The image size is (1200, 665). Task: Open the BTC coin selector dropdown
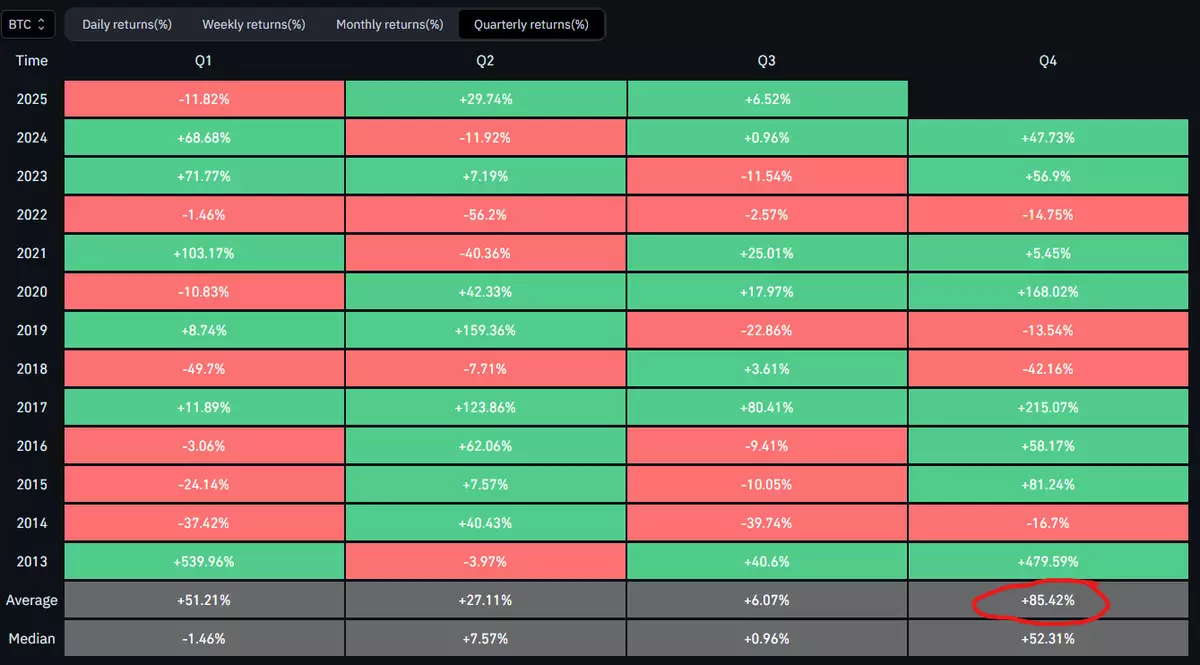tap(30, 23)
